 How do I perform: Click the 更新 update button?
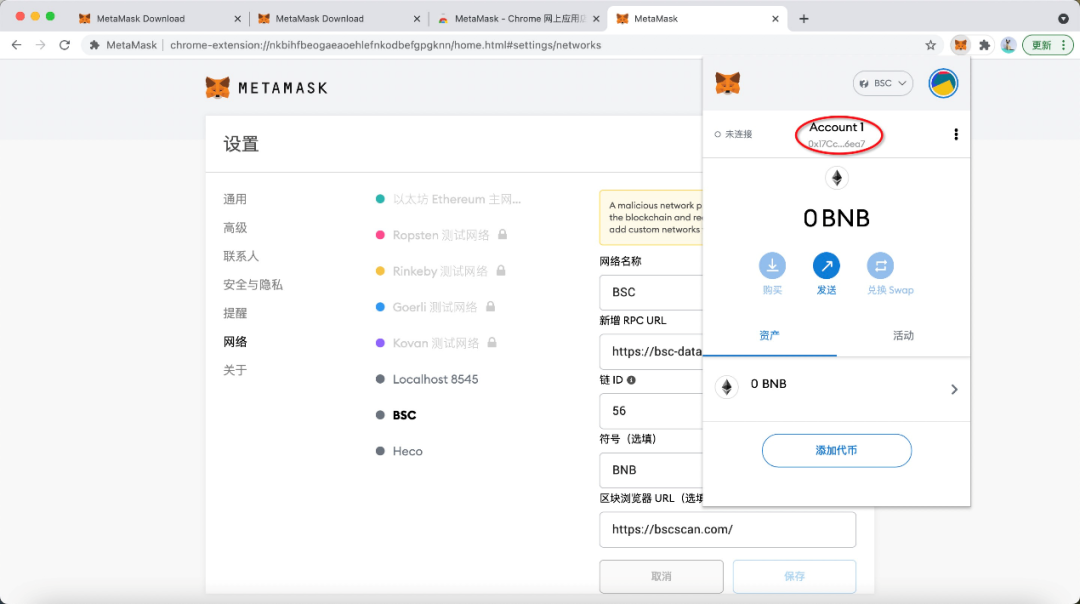point(1047,45)
